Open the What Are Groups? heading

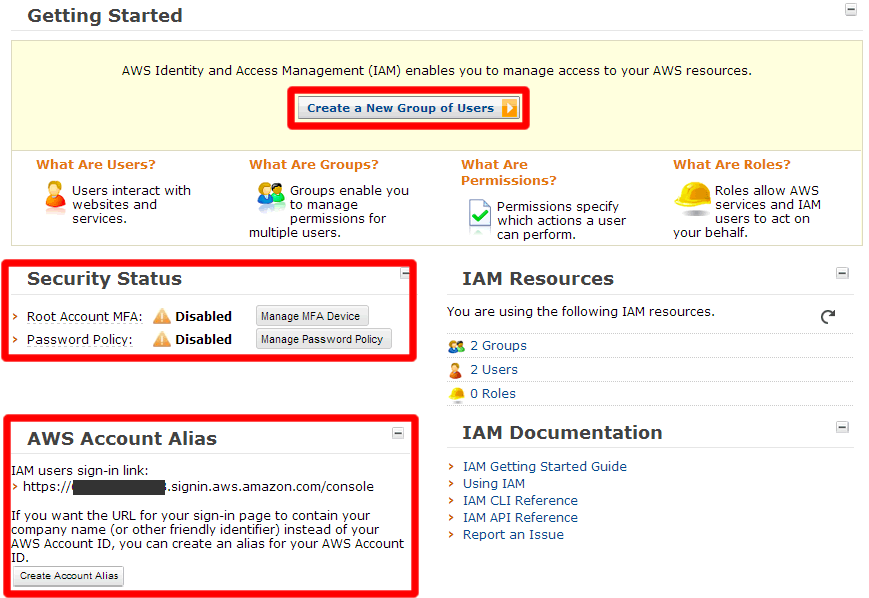point(314,165)
